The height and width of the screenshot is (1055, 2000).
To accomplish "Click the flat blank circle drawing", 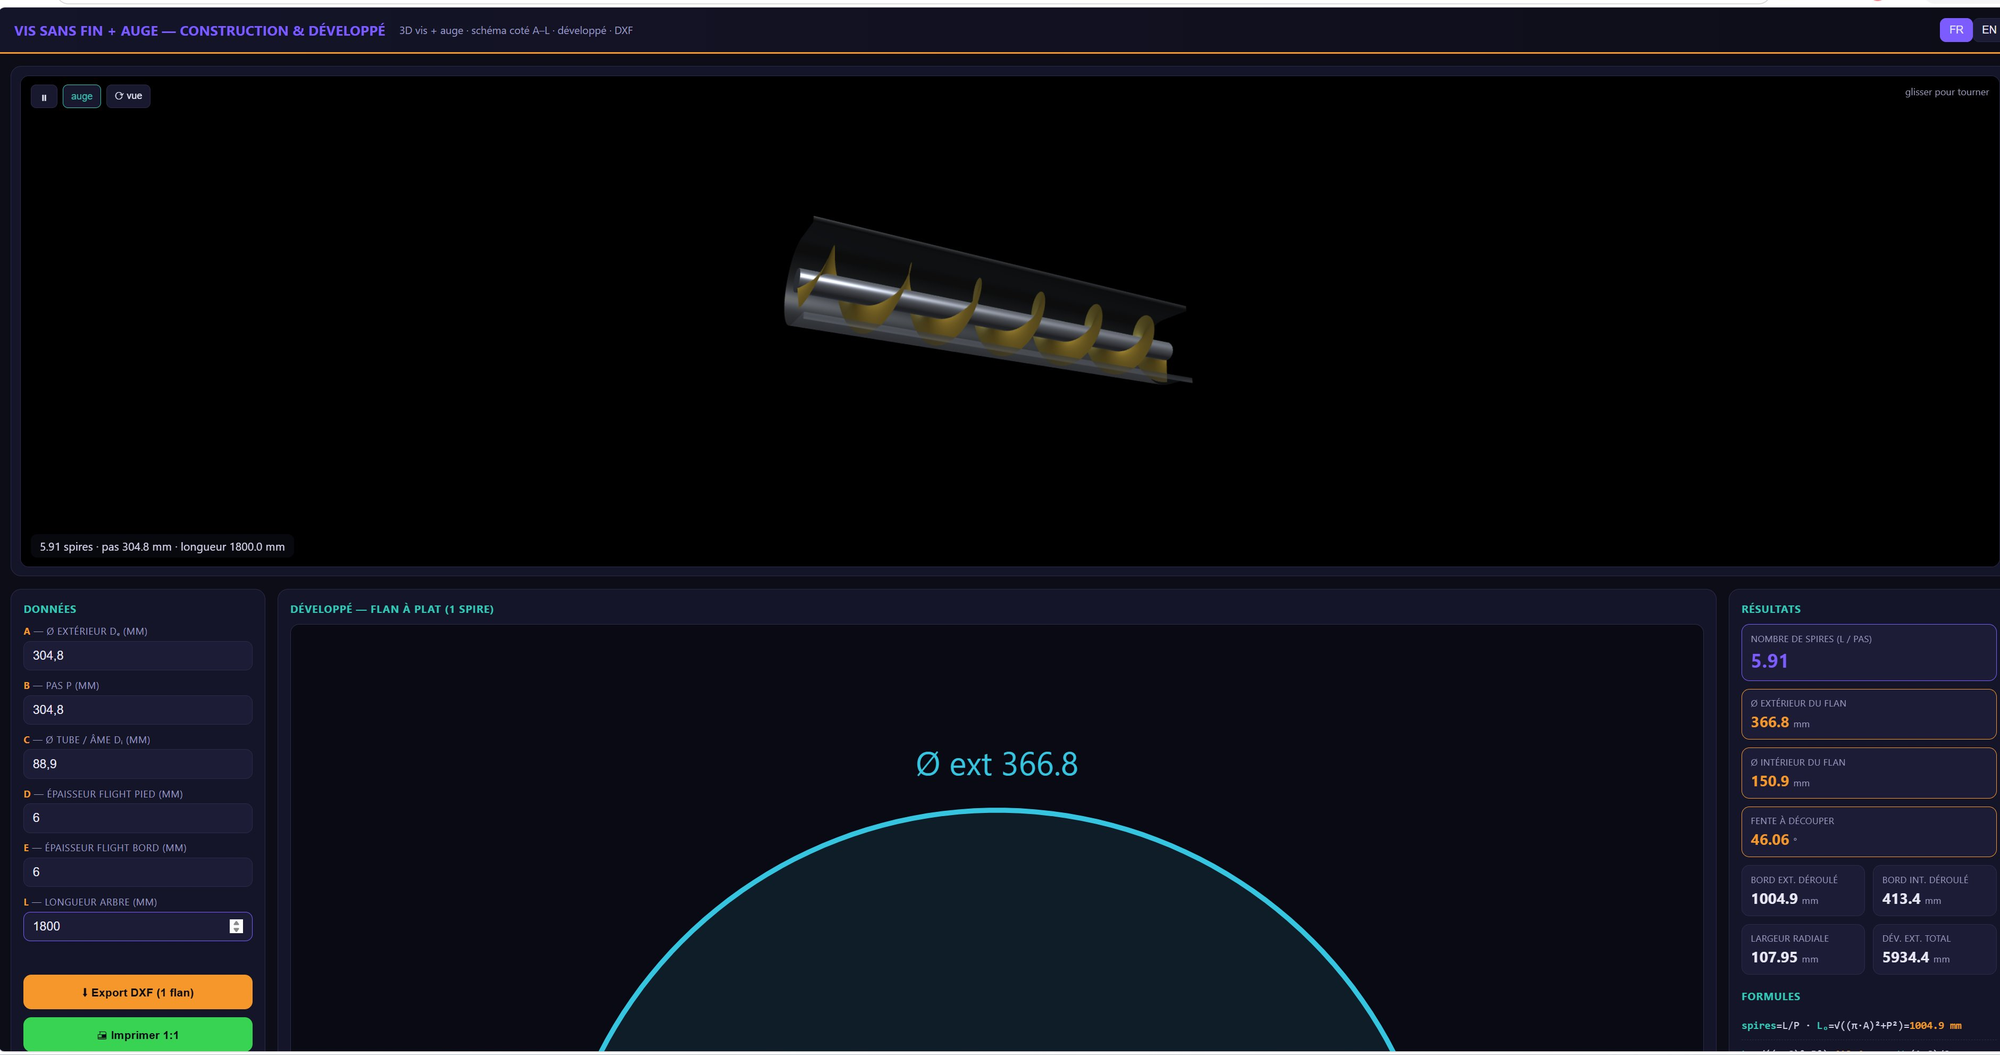I will click(x=997, y=930).
